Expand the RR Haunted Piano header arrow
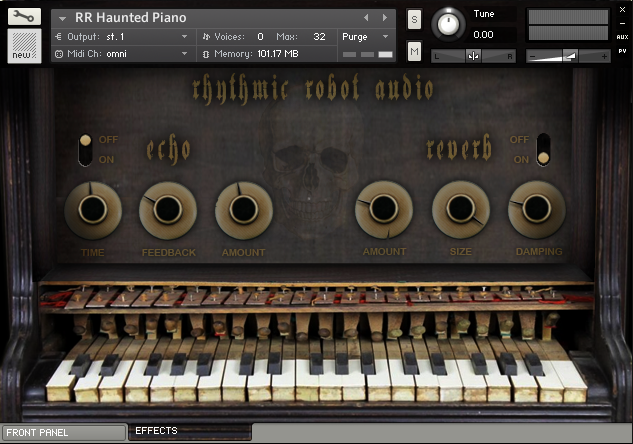The image size is (633, 444). [62, 19]
